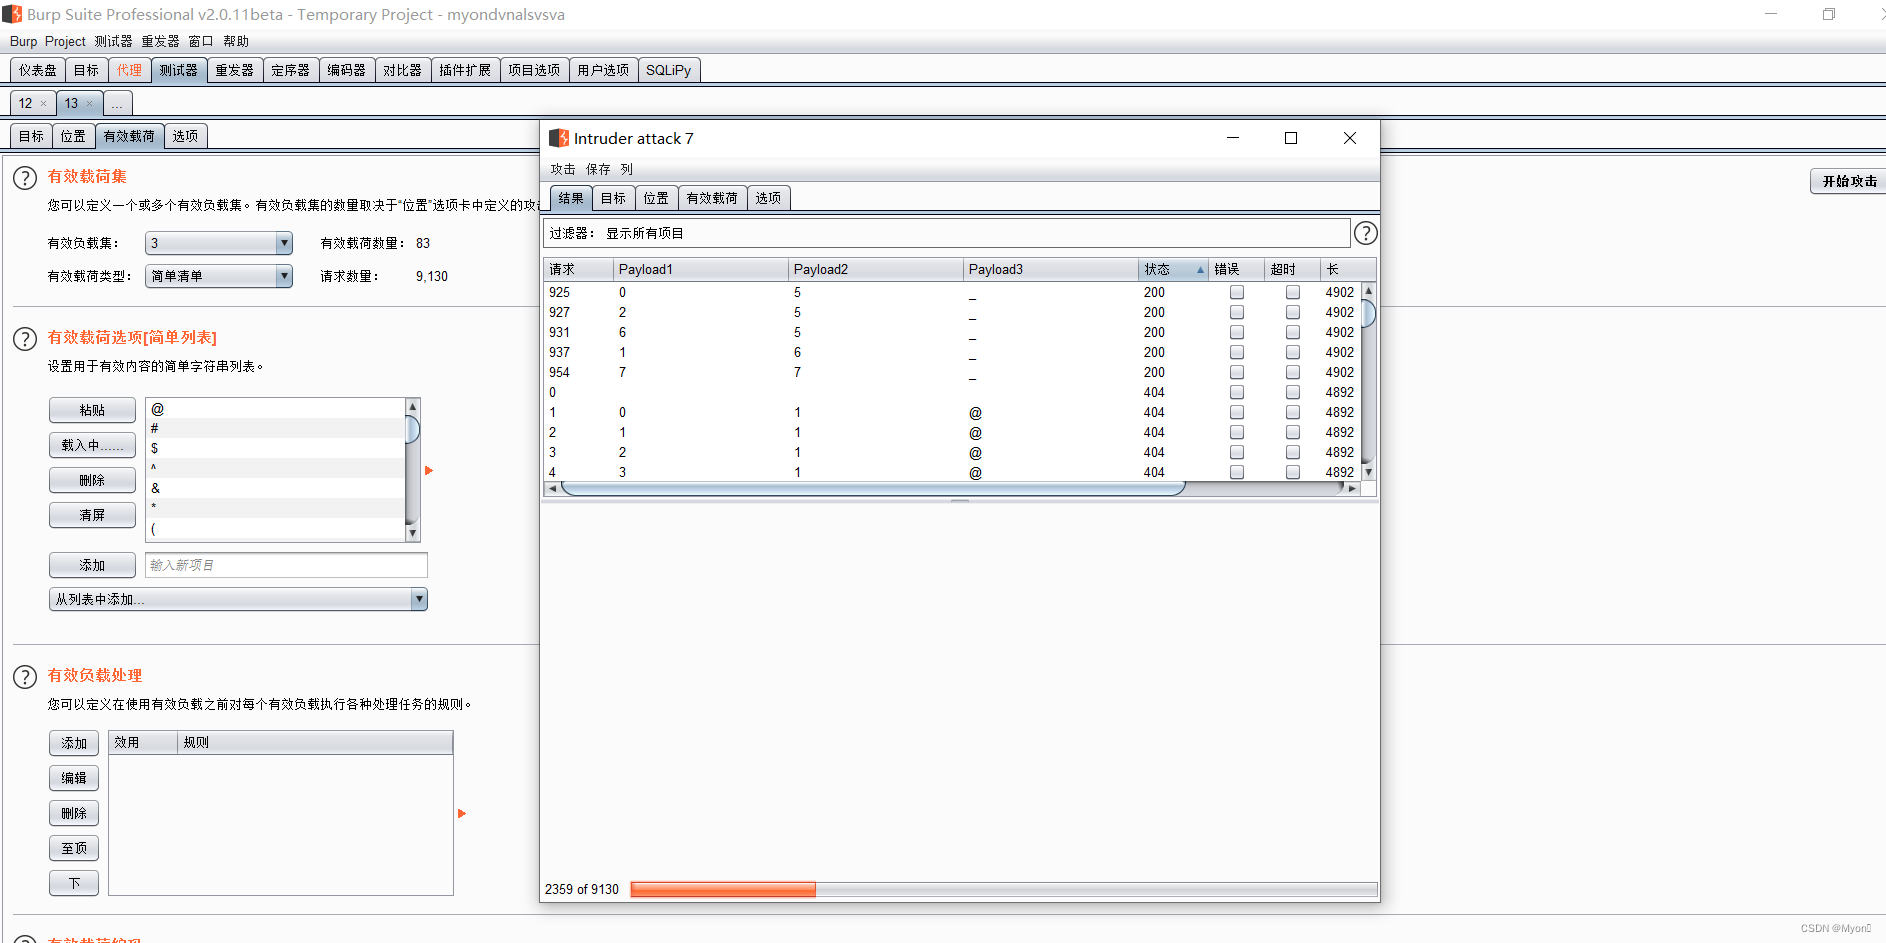Click attack progress bar 2359 of 9130
The width and height of the screenshot is (1886, 943).
[x=1004, y=889]
